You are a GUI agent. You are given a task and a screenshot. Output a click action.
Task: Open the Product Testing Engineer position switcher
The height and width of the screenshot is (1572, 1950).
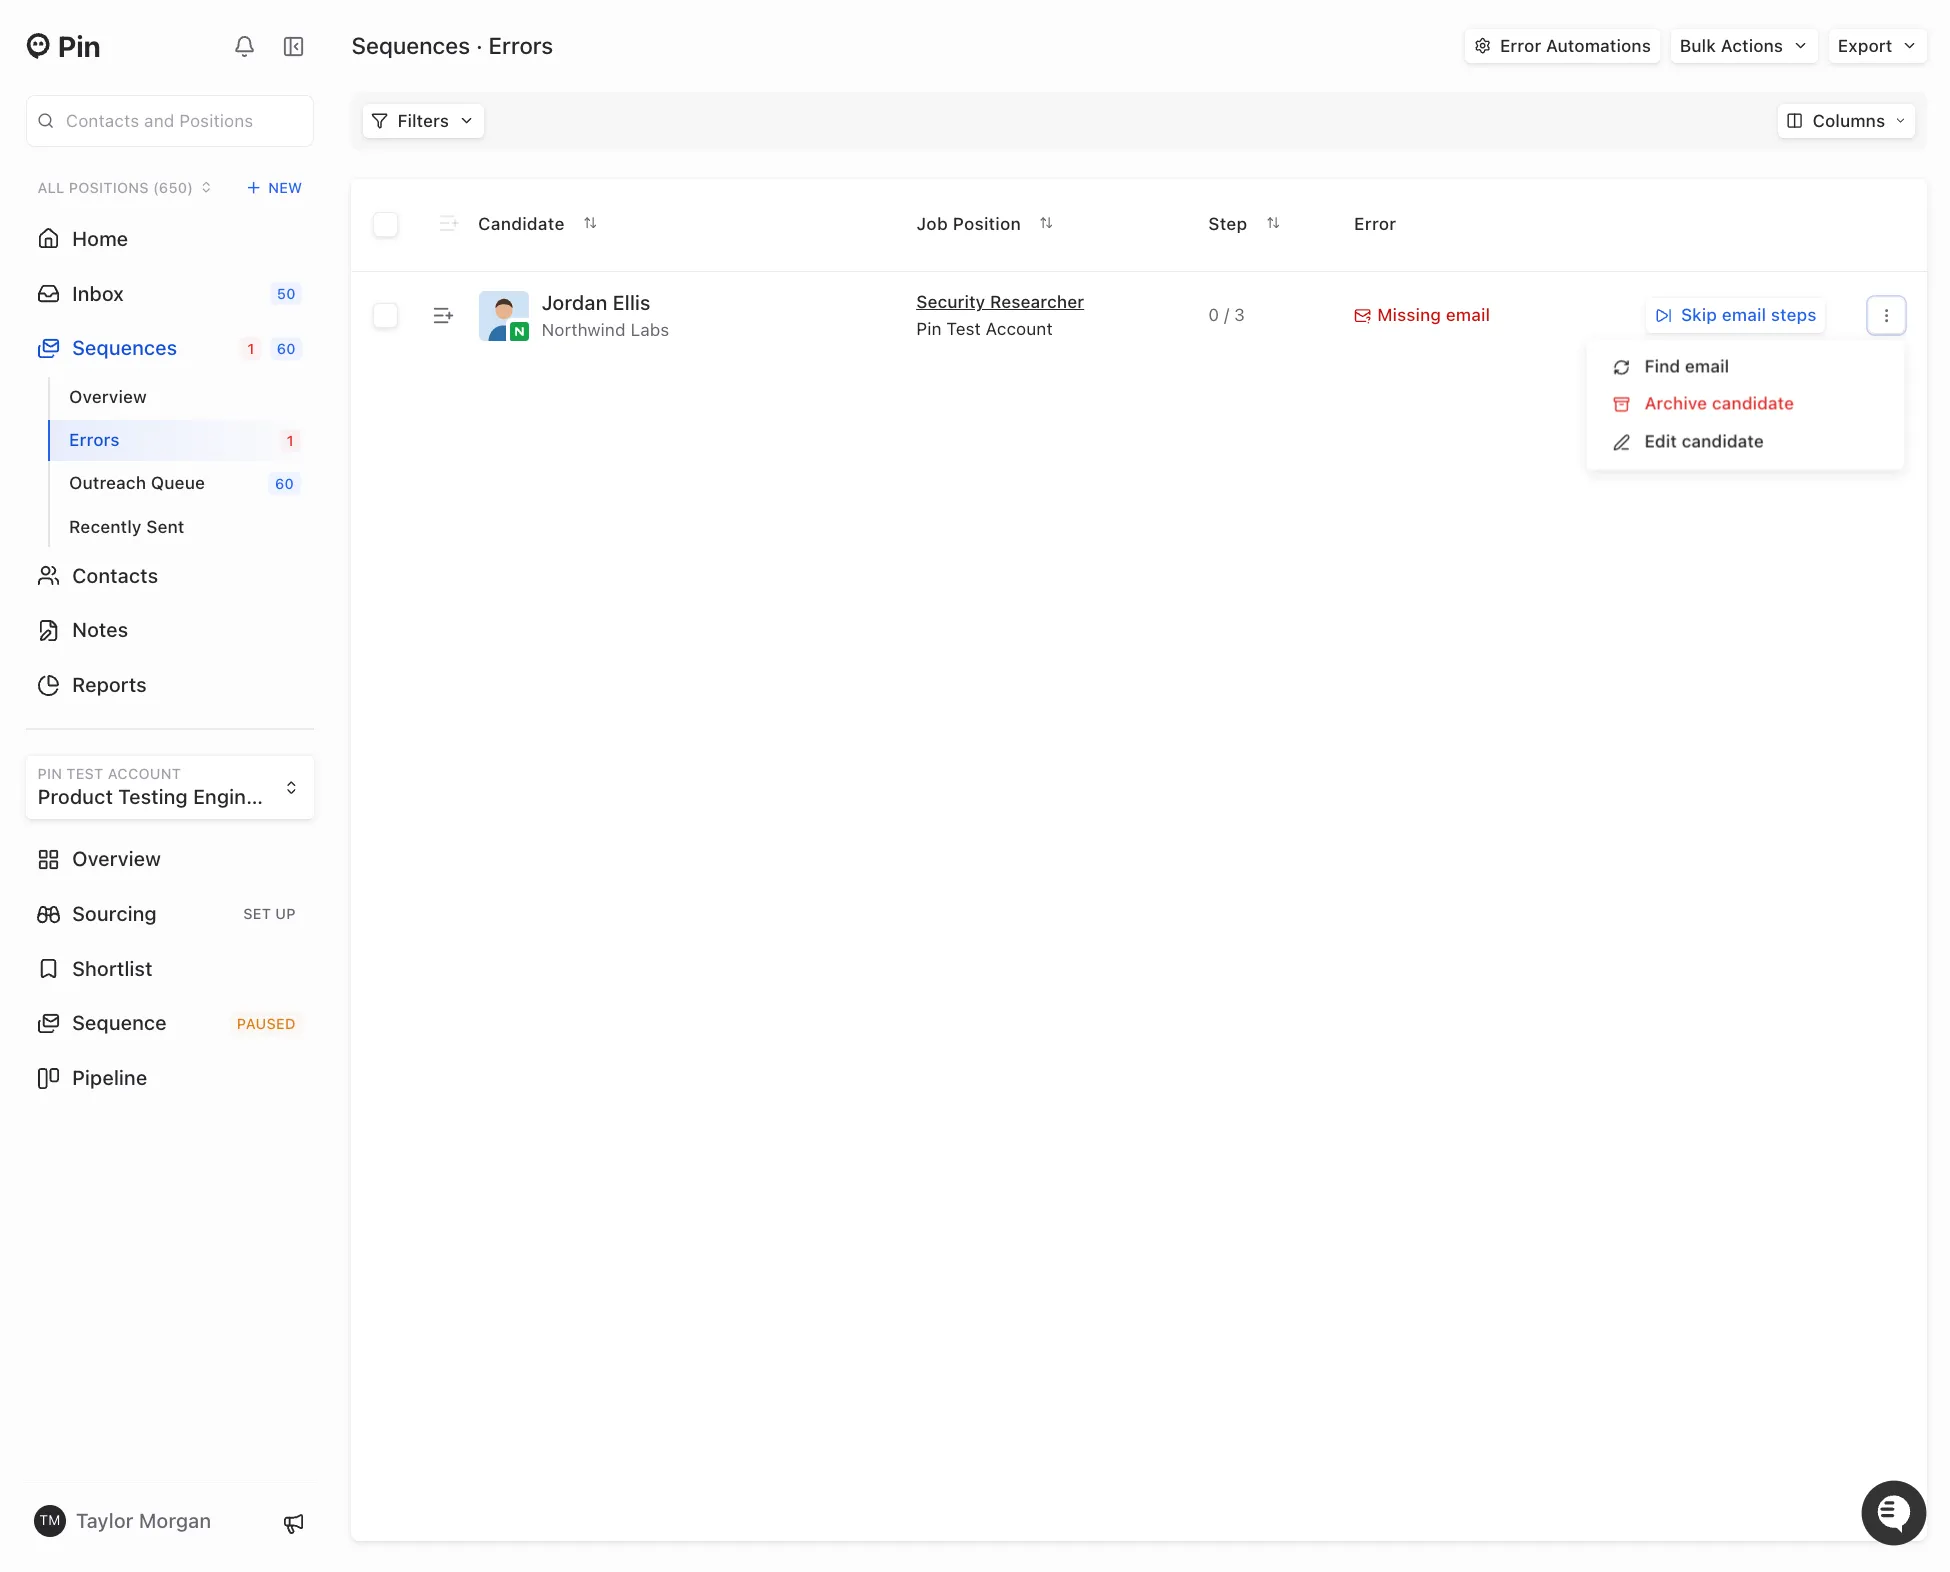(x=170, y=787)
